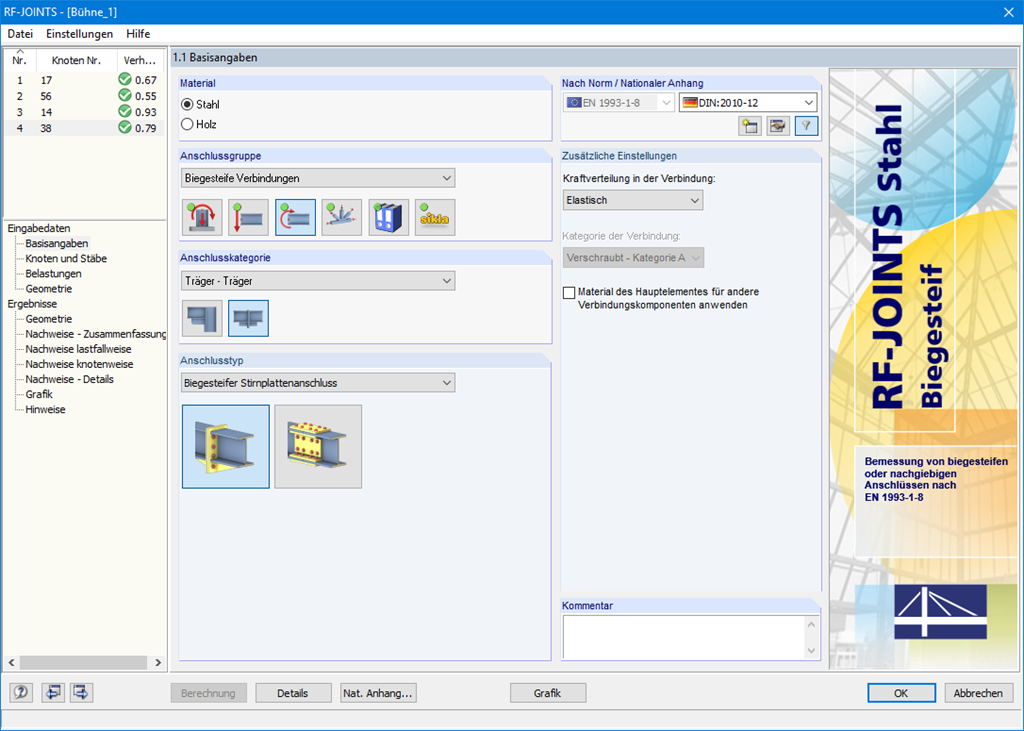Enable main element material for other components
1024x731 pixels.
tap(569, 293)
